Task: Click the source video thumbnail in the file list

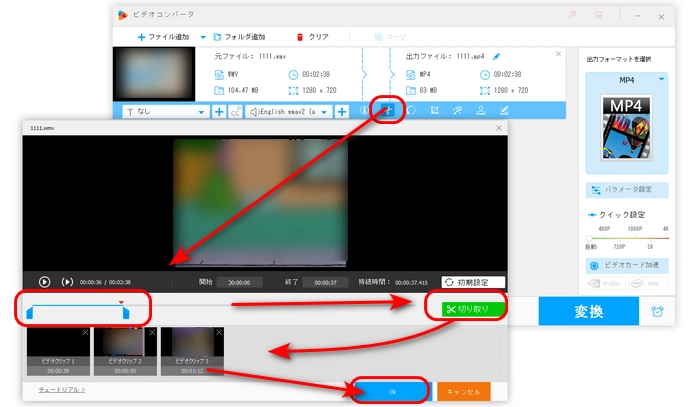Action: [x=154, y=74]
